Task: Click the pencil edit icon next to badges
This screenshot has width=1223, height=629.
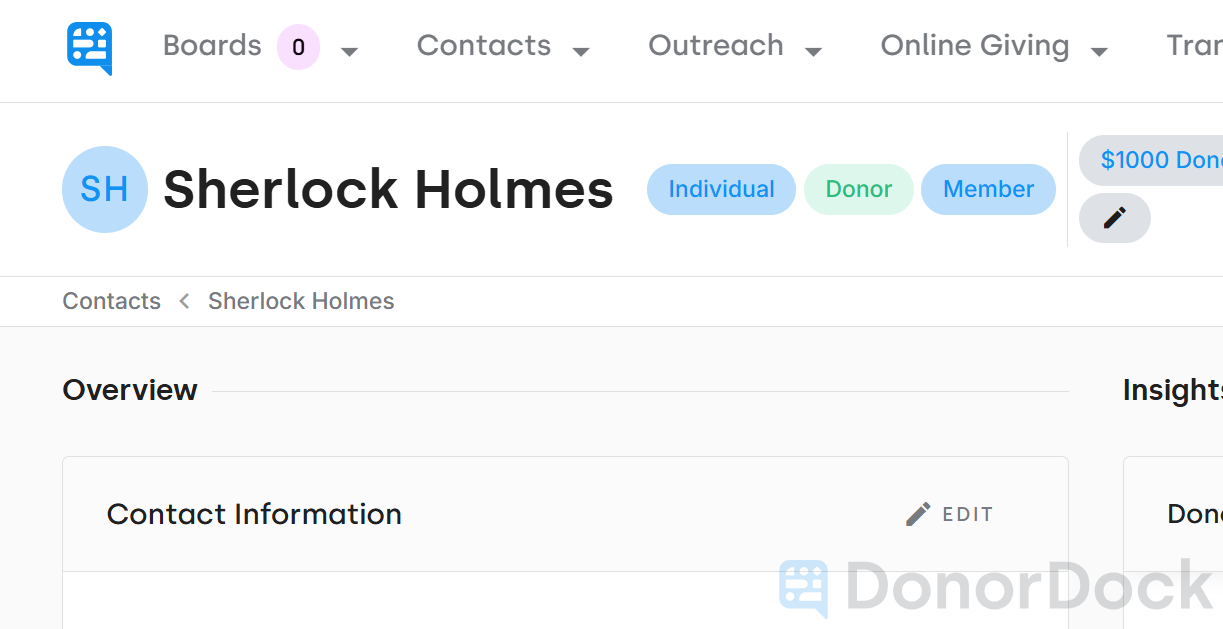Action: 1114,218
